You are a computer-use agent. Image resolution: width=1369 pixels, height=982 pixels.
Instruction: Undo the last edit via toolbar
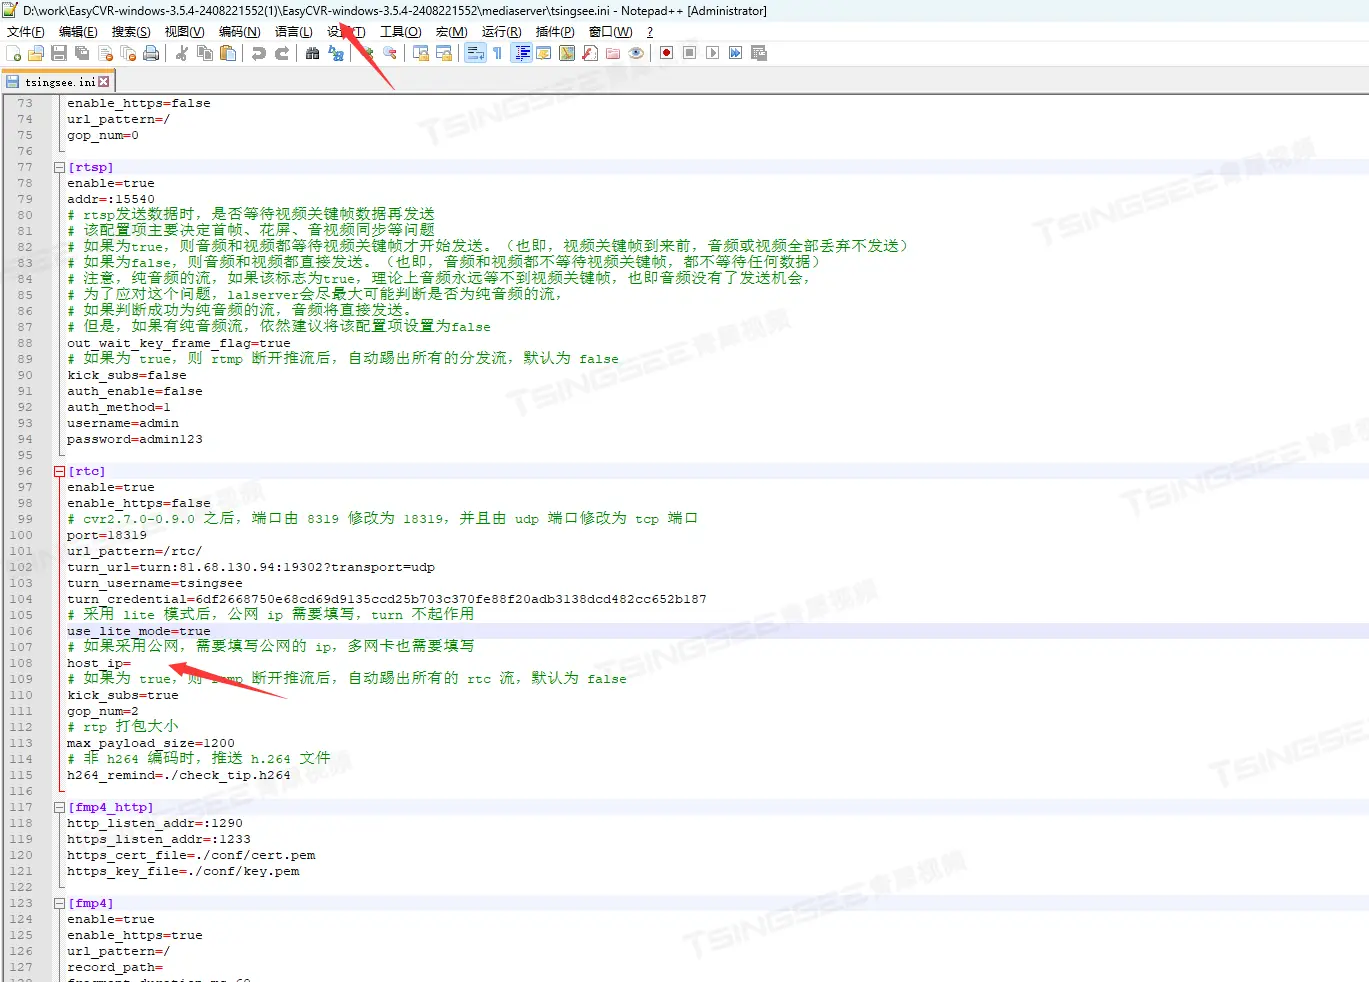(259, 53)
